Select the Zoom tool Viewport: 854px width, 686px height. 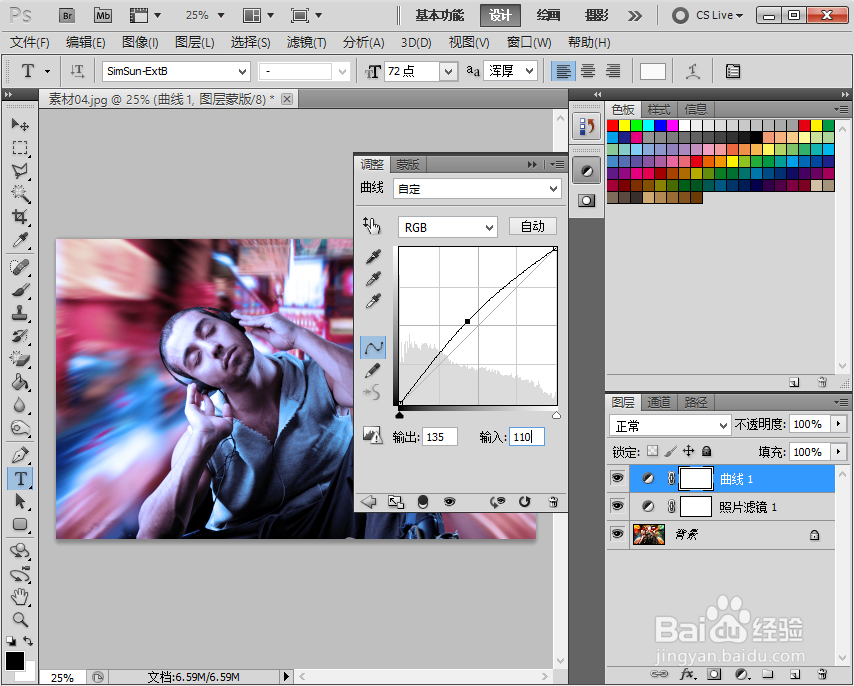(x=20, y=620)
